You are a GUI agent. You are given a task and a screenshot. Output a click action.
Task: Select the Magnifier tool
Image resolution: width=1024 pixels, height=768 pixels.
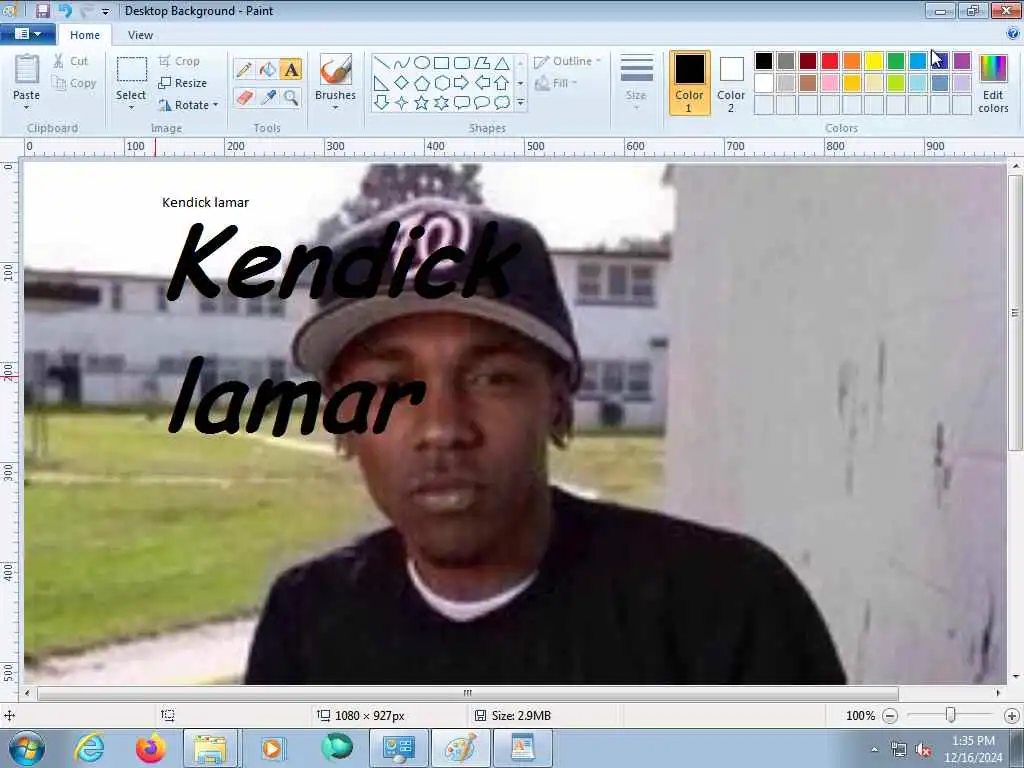[291, 98]
